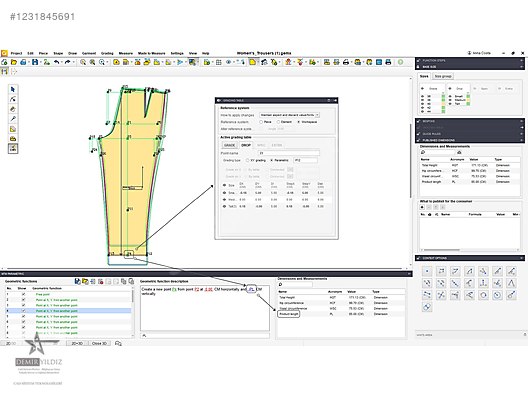Click the add icon under What to publish
The height and width of the screenshot is (396, 528).
tap(422, 207)
